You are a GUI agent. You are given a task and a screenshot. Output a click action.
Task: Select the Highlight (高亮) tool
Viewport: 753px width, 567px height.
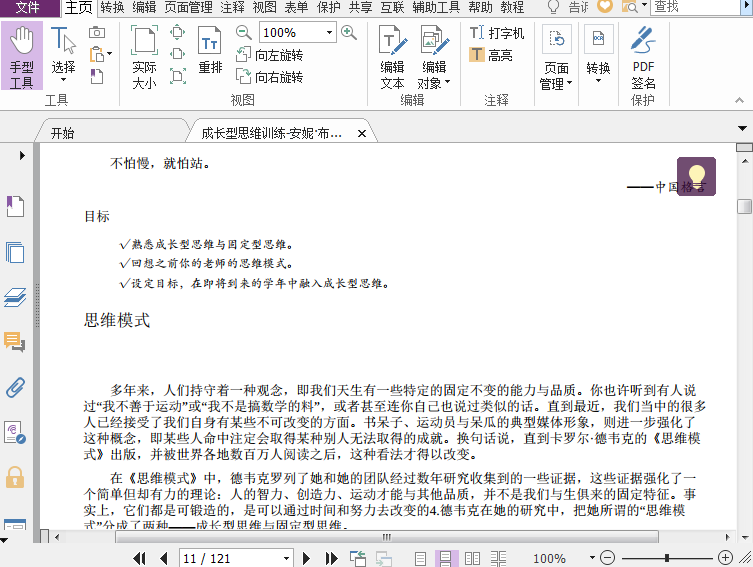491,55
